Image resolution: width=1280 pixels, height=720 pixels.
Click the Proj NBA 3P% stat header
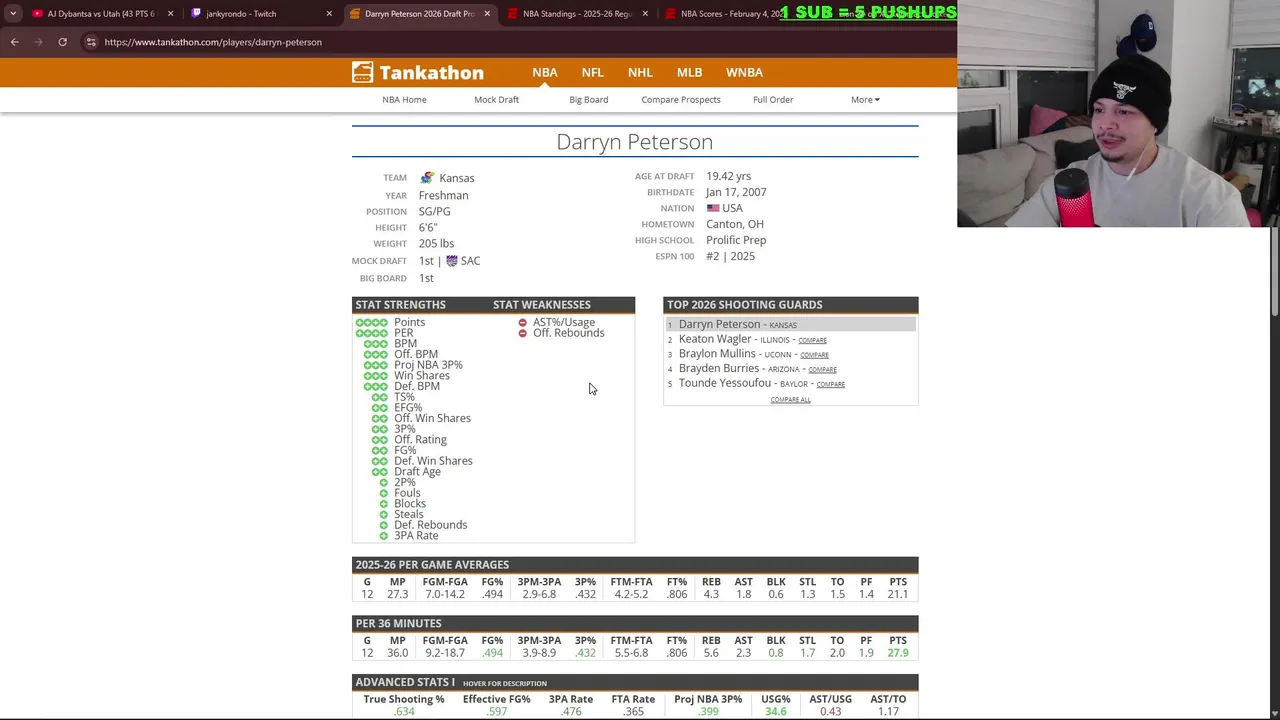point(708,699)
